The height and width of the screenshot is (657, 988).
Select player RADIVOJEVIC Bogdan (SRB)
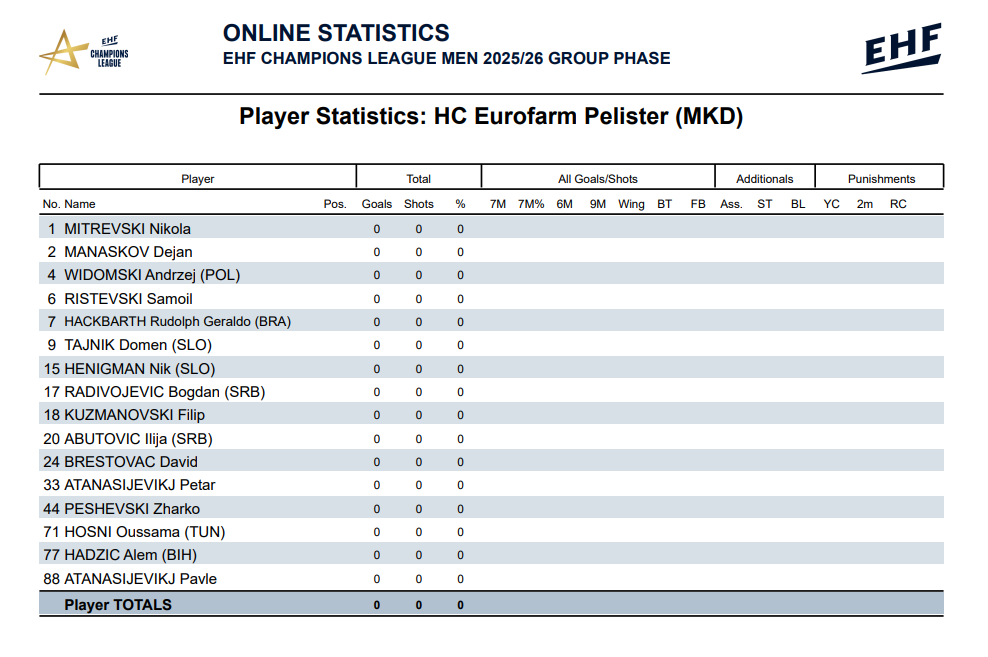coord(164,392)
